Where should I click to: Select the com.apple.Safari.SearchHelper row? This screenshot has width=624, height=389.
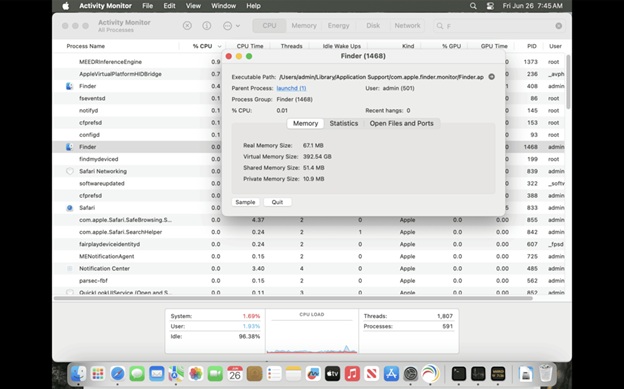tap(309, 232)
